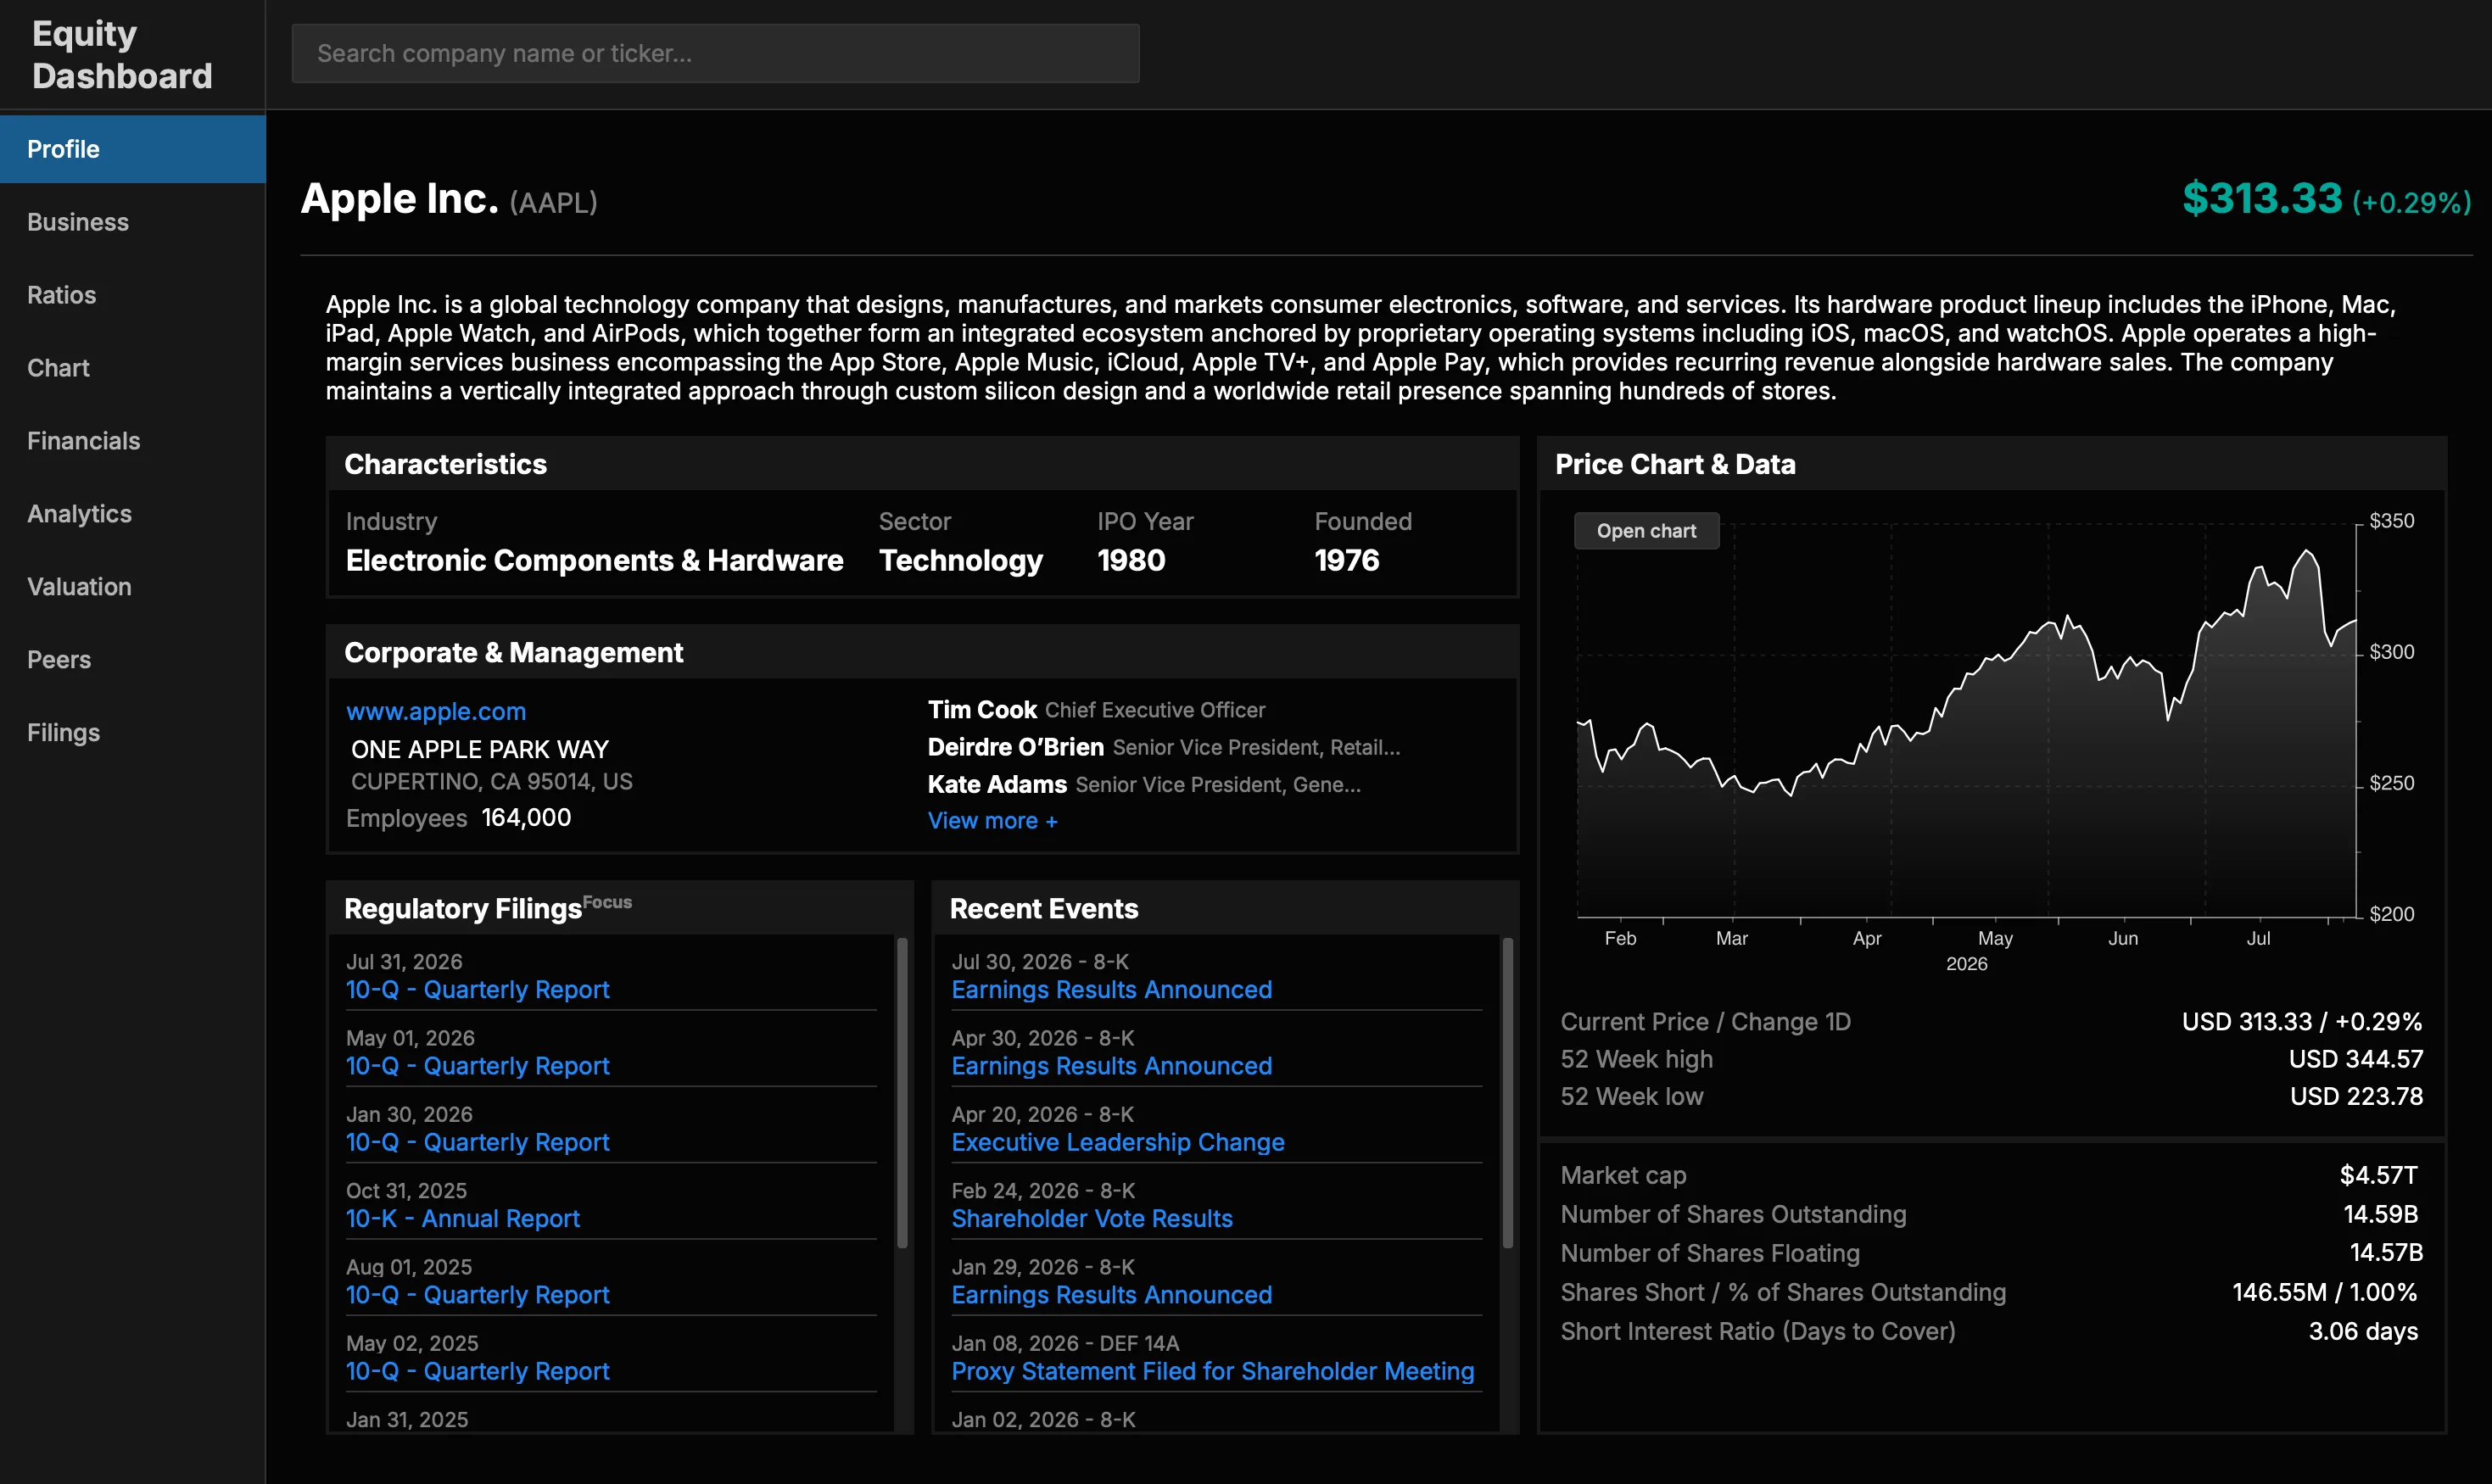The height and width of the screenshot is (1484, 2492).
Task: Click the Tim Cook executive name
Action: pos(981,710)
